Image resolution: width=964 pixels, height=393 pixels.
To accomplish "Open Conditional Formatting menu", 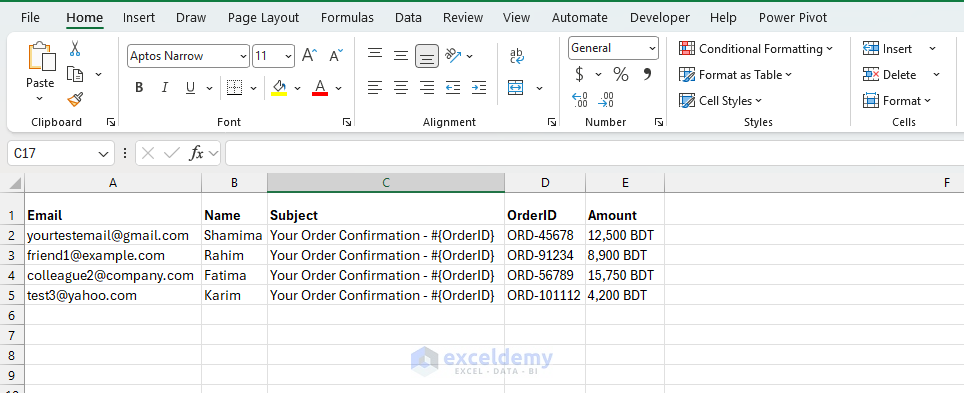I will pyautogui.click(x=756, y=49).
